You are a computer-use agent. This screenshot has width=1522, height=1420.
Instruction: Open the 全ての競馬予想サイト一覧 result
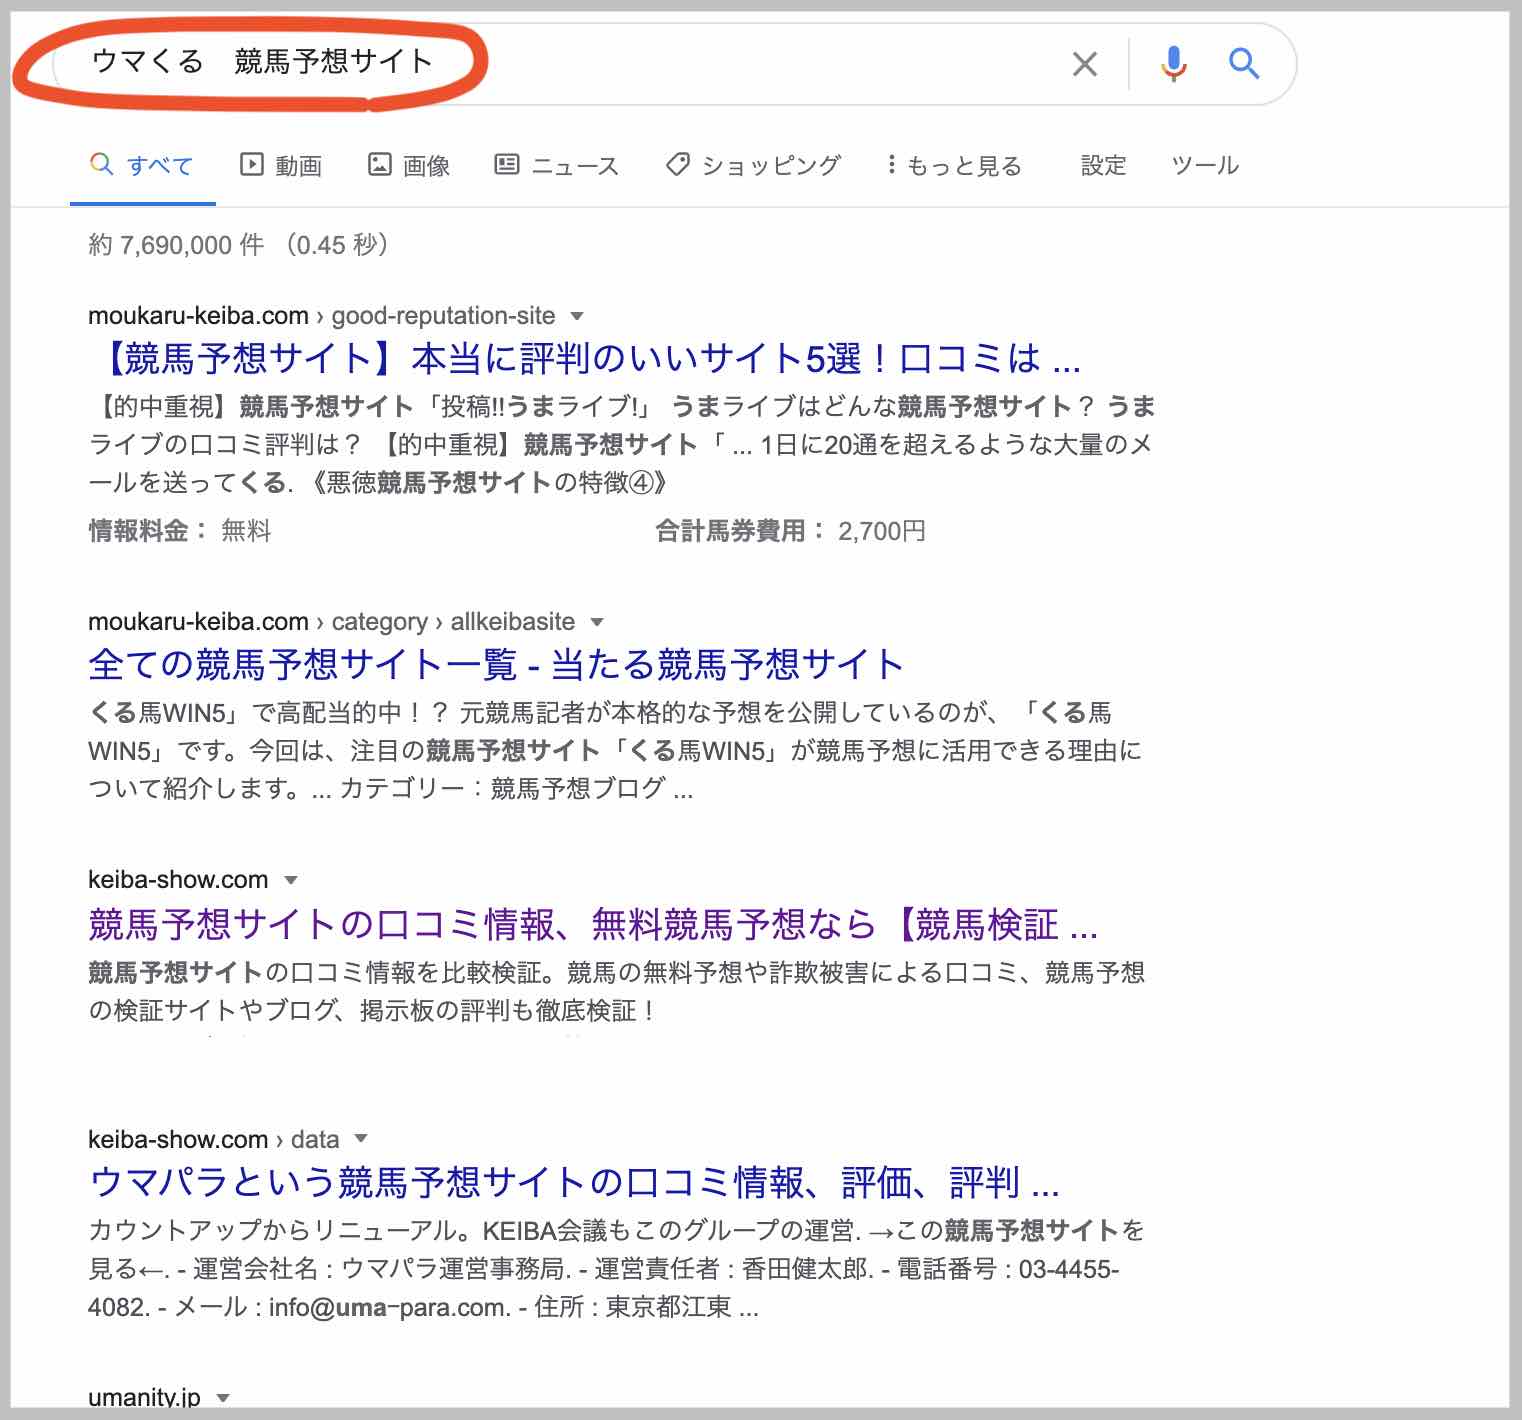pos(494,663)
